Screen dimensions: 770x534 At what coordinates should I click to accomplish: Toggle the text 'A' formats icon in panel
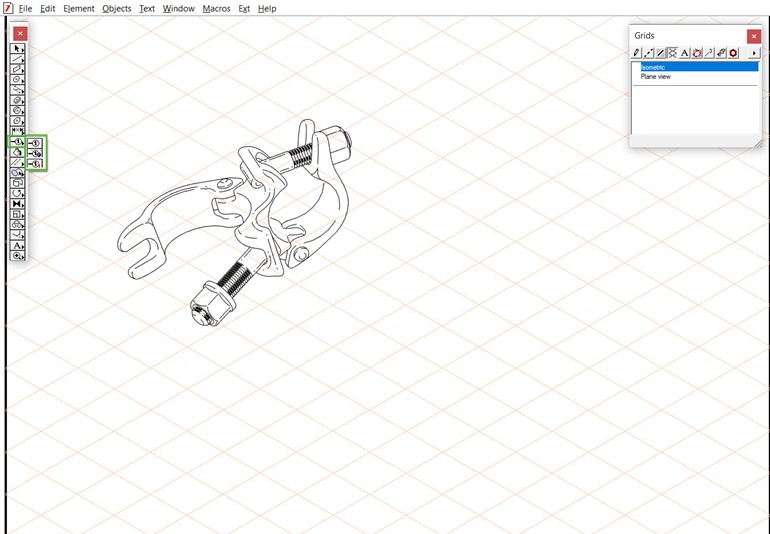685,53
